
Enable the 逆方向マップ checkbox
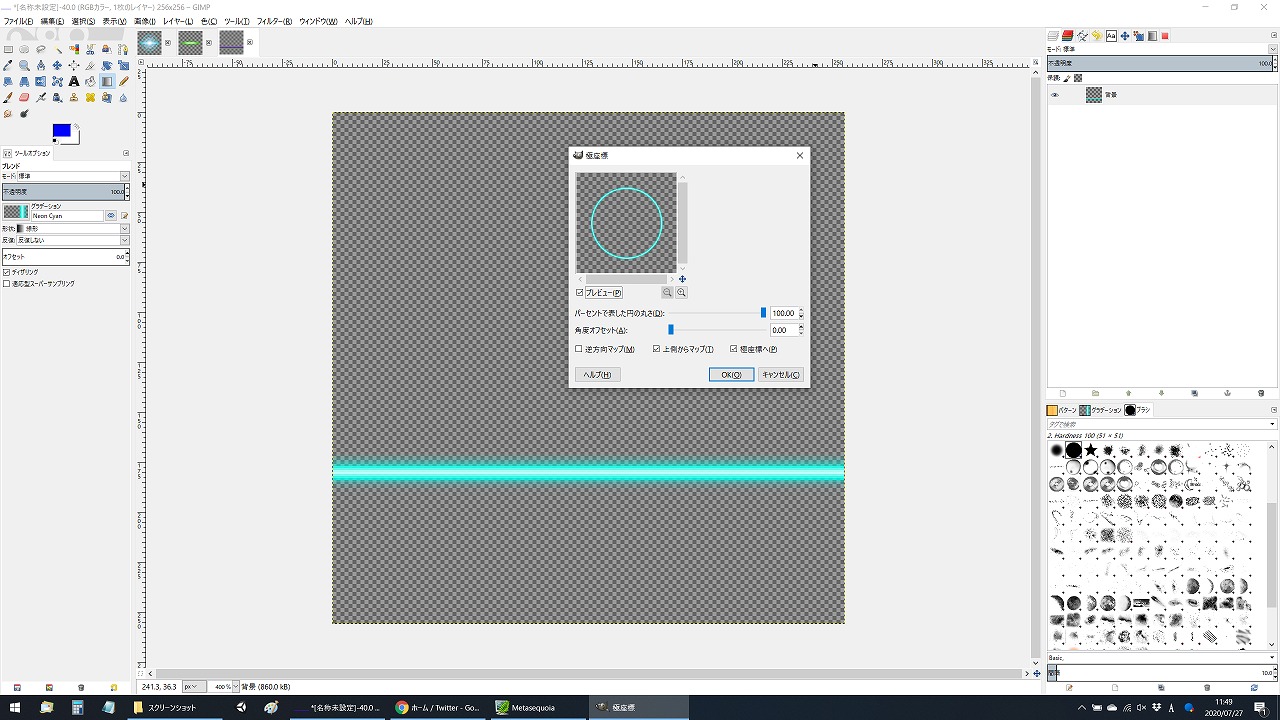(x=605, y=349)
